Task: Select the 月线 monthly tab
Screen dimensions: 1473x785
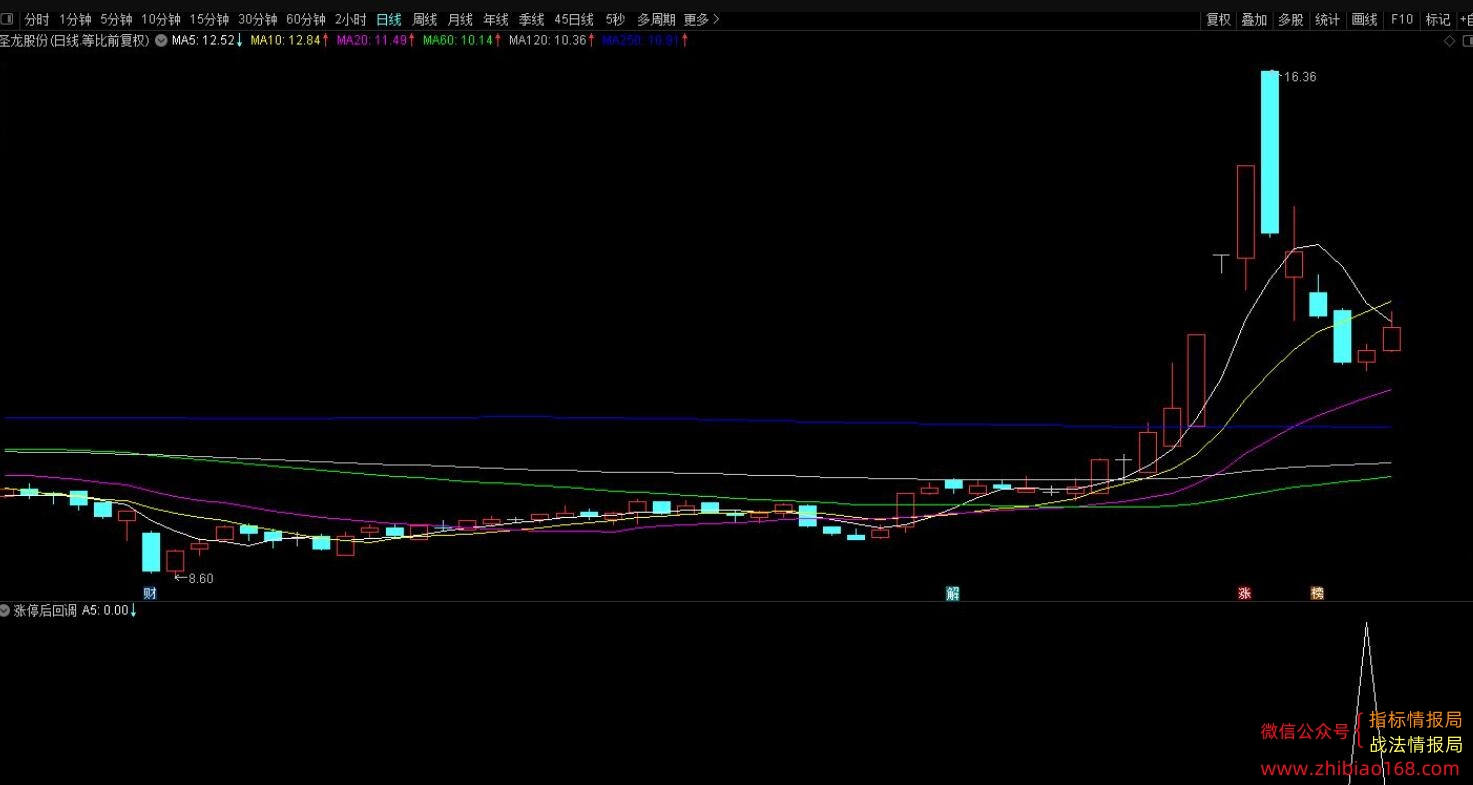Action: coord(460,19)
